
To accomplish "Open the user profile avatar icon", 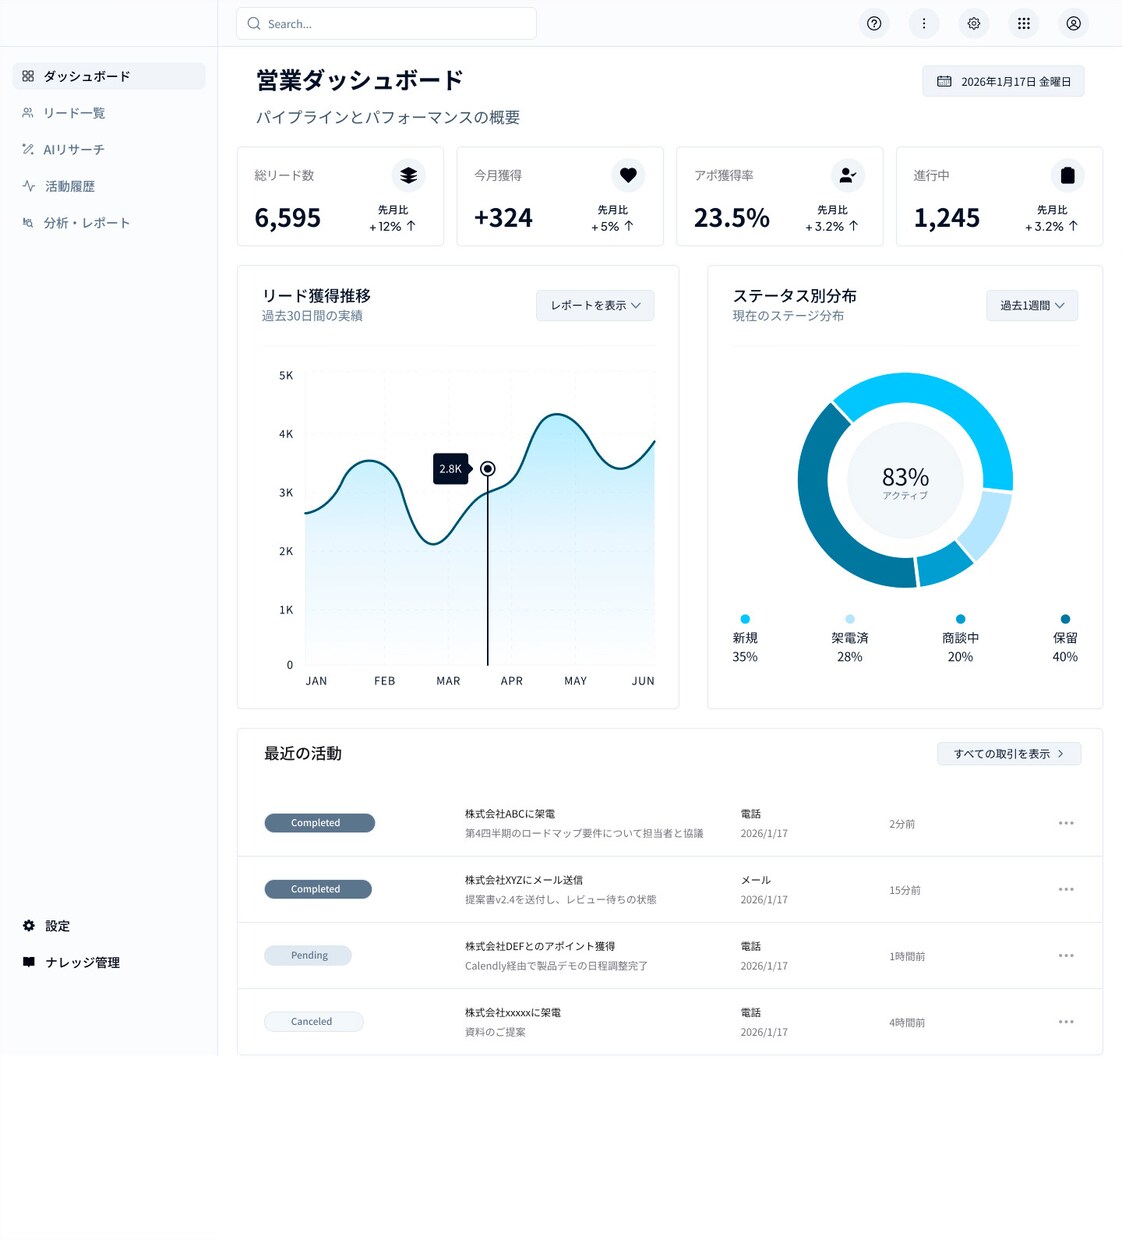I will [1074, 23].
